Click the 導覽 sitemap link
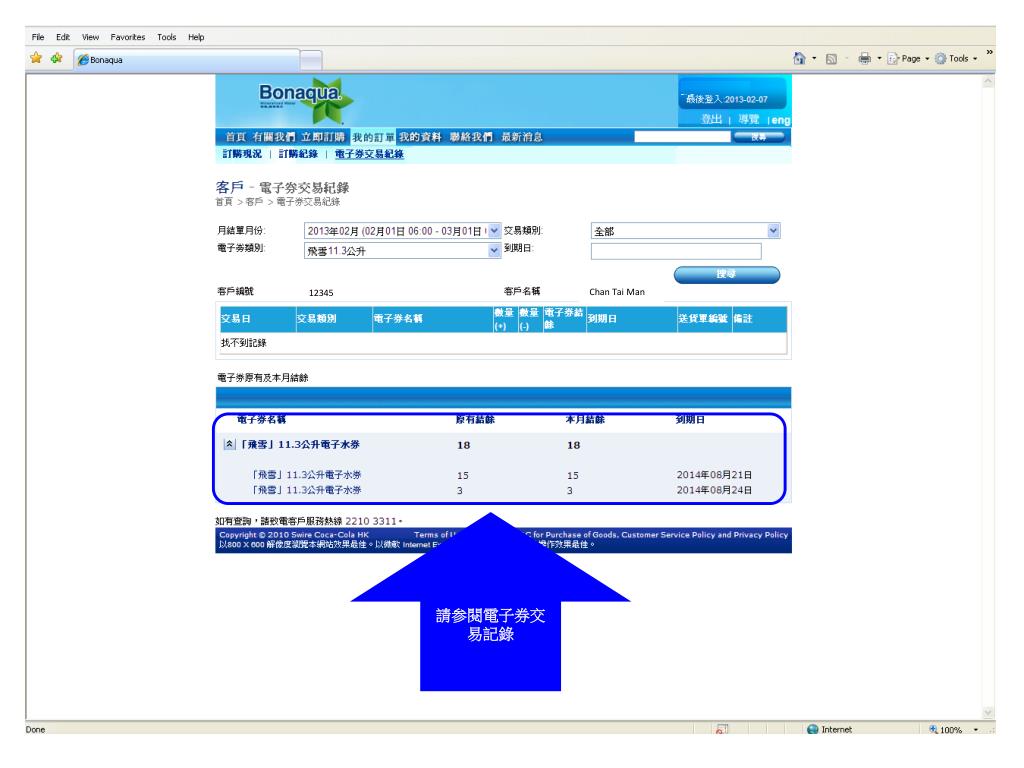 [x=748, y=120]
